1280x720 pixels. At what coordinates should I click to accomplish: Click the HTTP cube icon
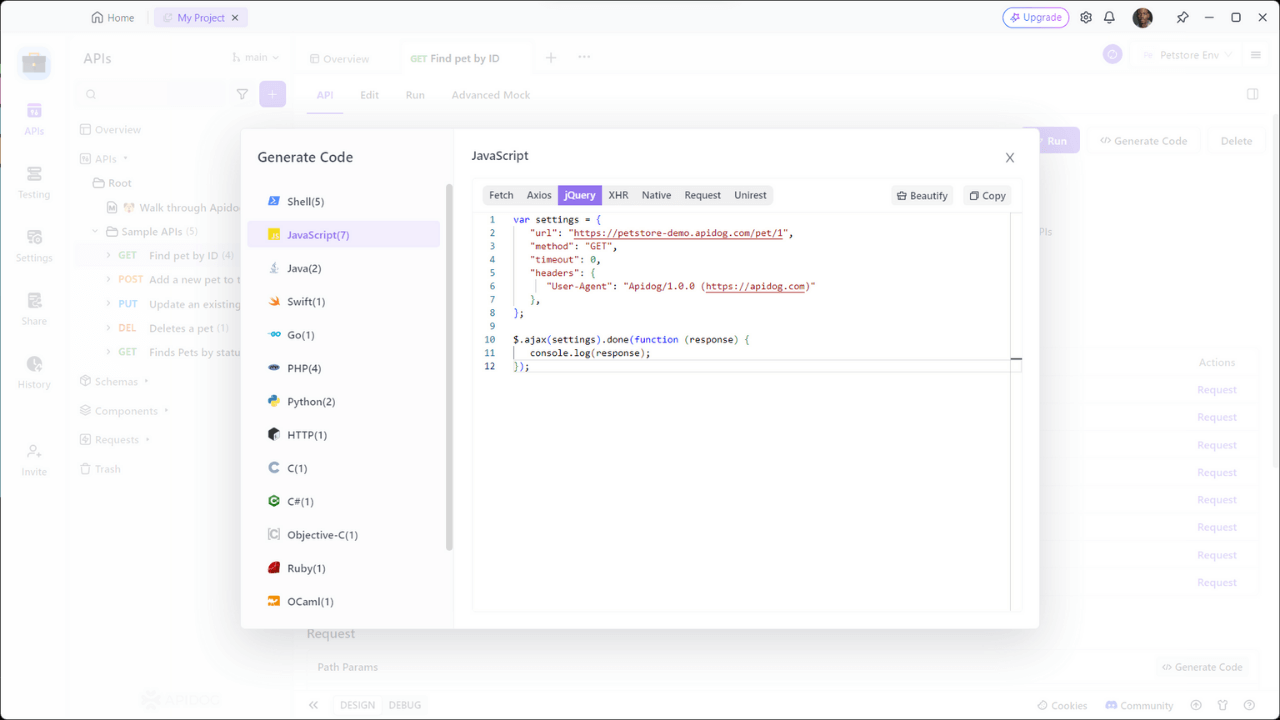(x=274, y=435)
